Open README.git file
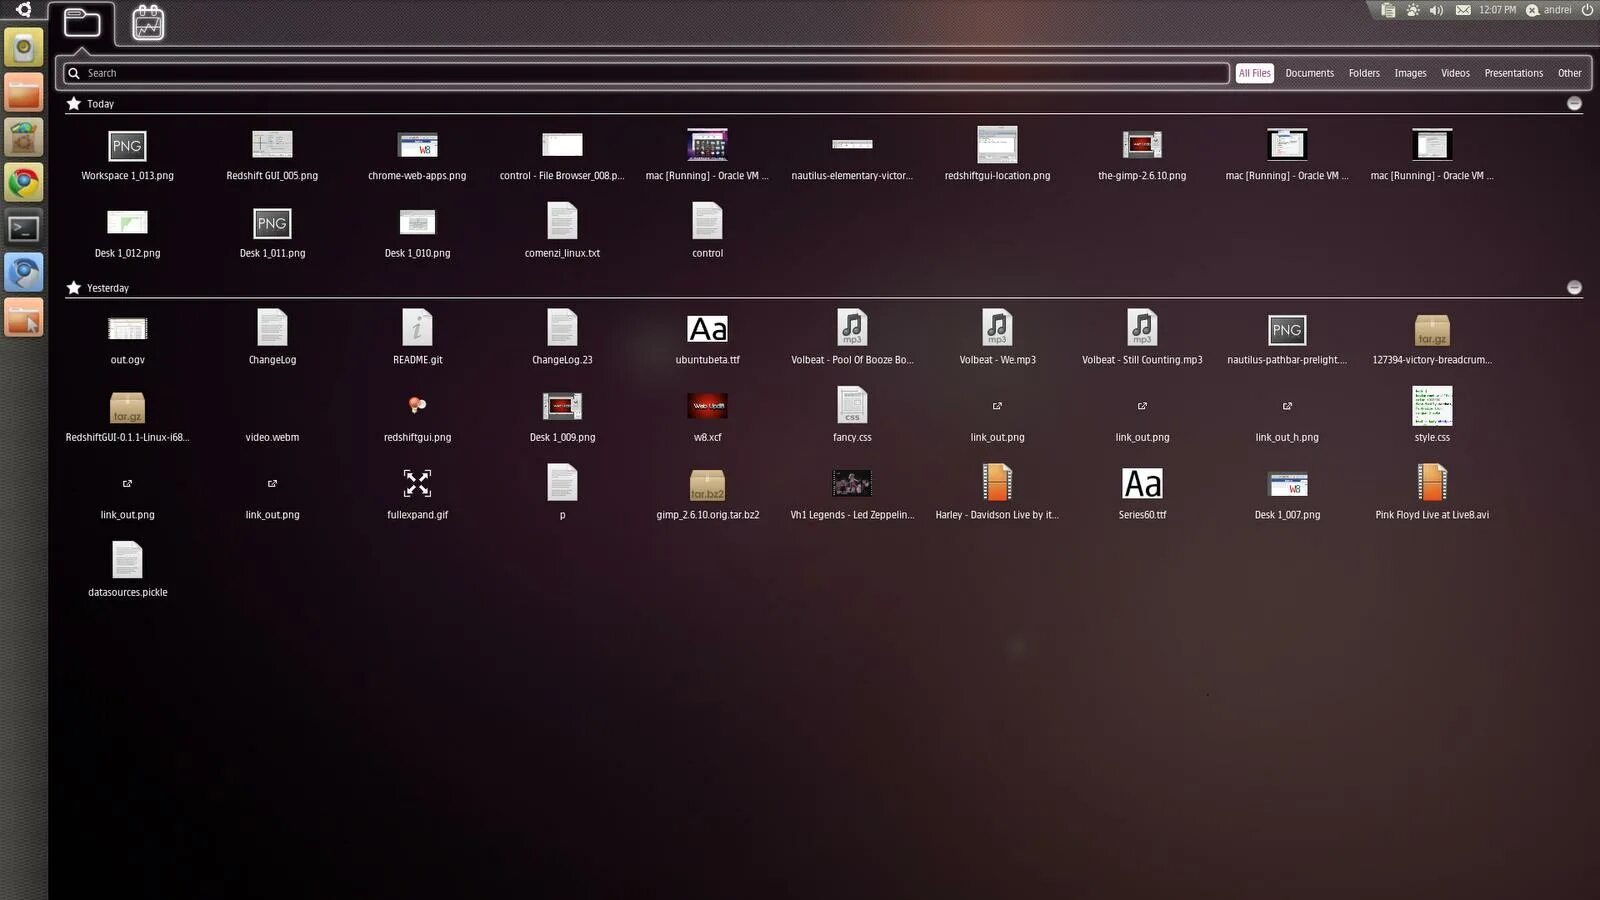Image resolution: width=1600 pixels, height=900 pixels. pos(417,337)
